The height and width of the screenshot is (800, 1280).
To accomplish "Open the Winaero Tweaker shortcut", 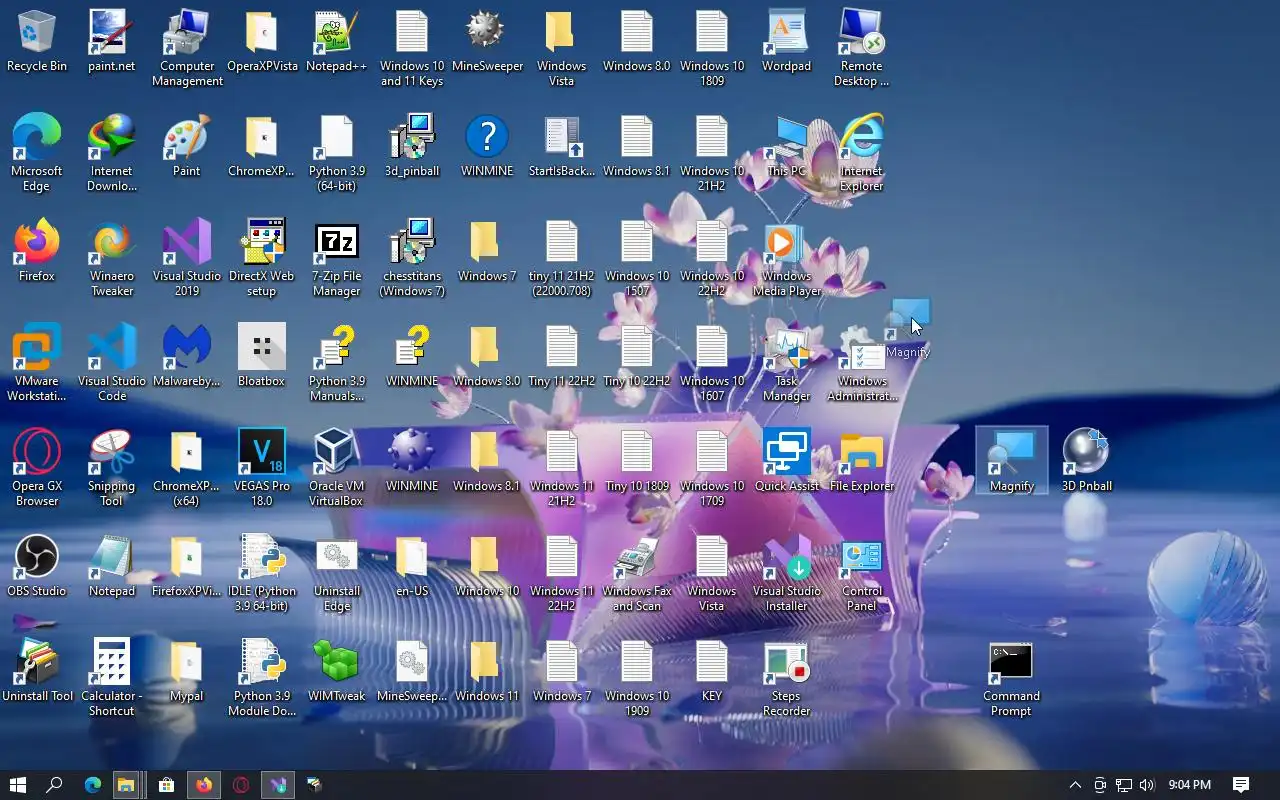I will 112,258.
